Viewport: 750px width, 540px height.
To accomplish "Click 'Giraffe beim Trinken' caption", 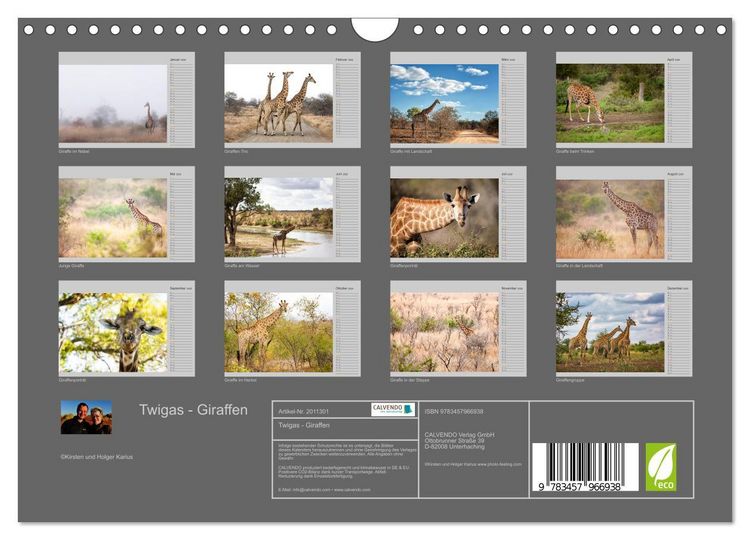I will 575,151.
